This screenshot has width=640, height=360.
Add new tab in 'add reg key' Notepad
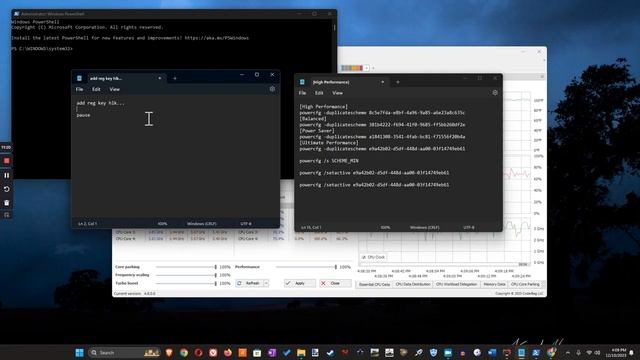[175, 78]
